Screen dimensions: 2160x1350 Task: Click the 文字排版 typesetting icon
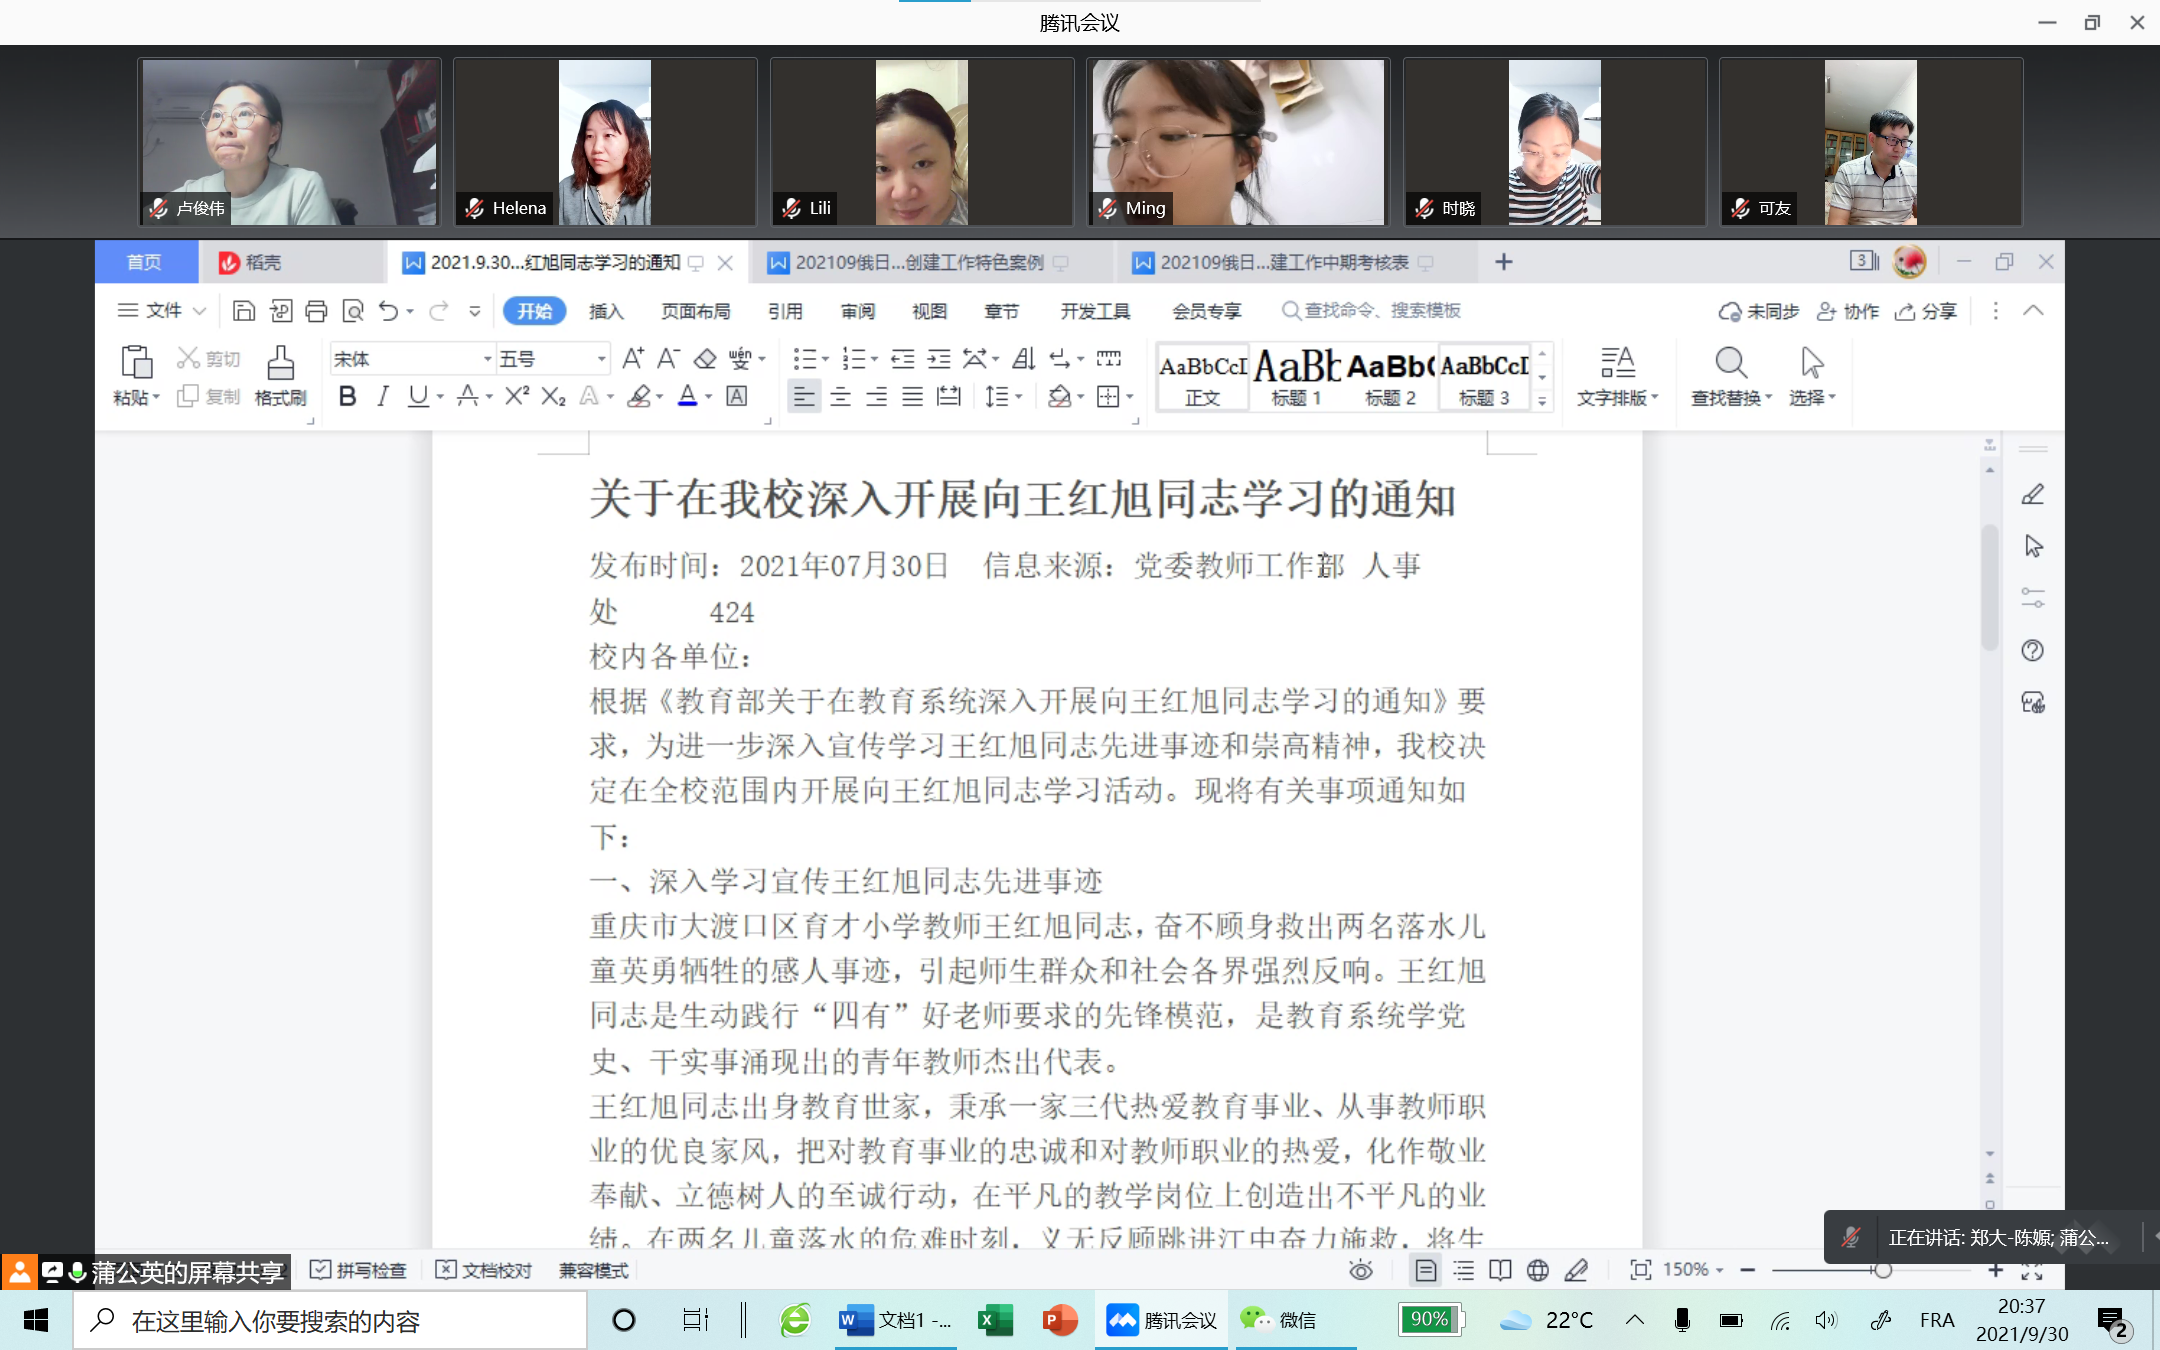tap(1617, 375)
